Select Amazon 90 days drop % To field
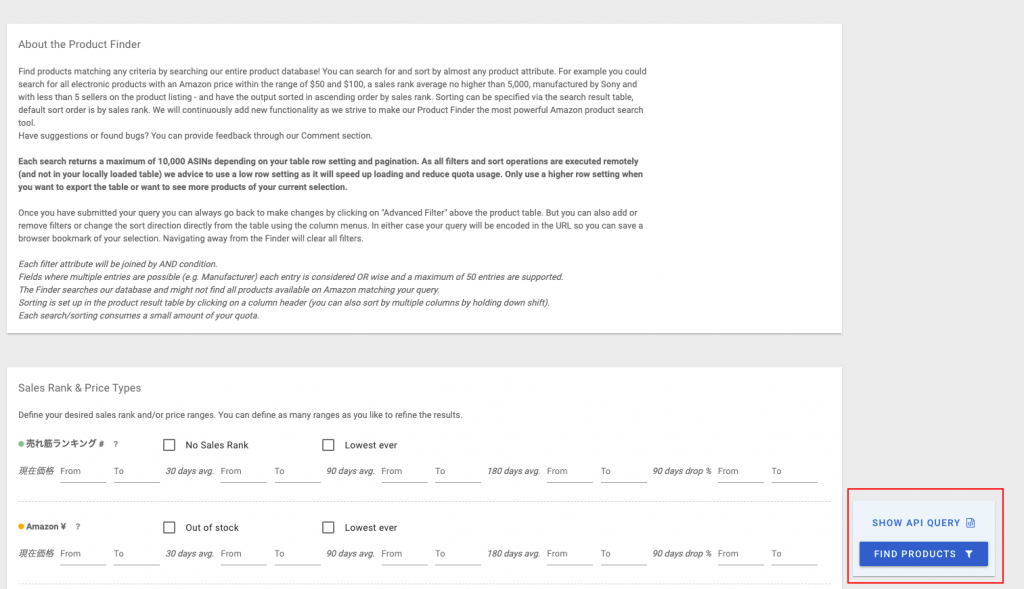 coord(793,554)
